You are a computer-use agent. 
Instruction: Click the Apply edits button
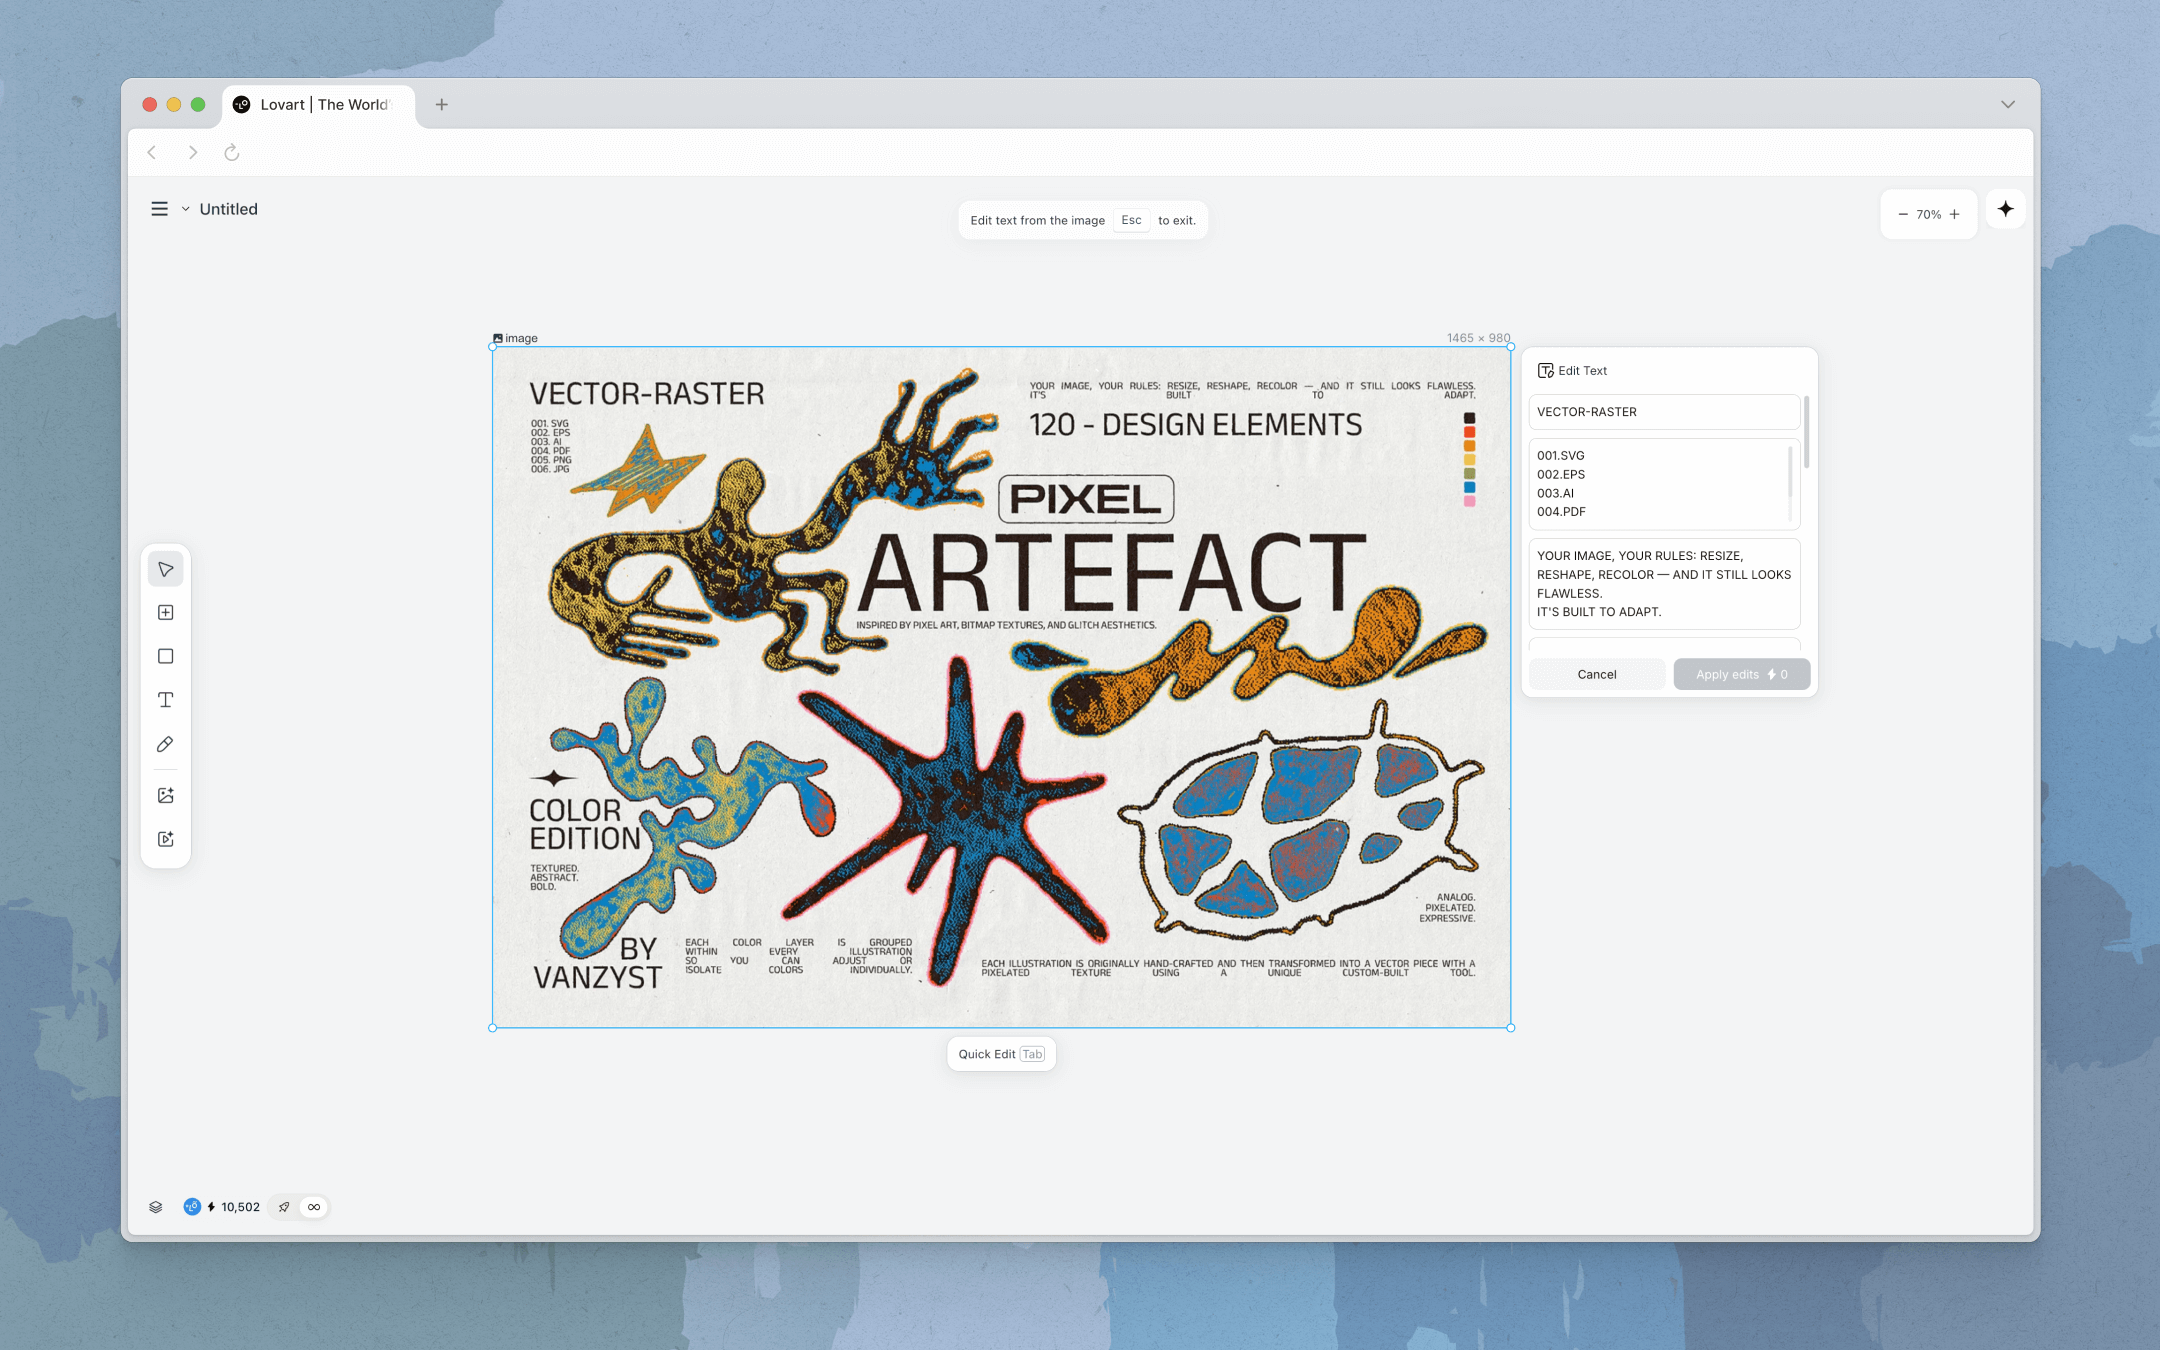[x=1741, y=674]
